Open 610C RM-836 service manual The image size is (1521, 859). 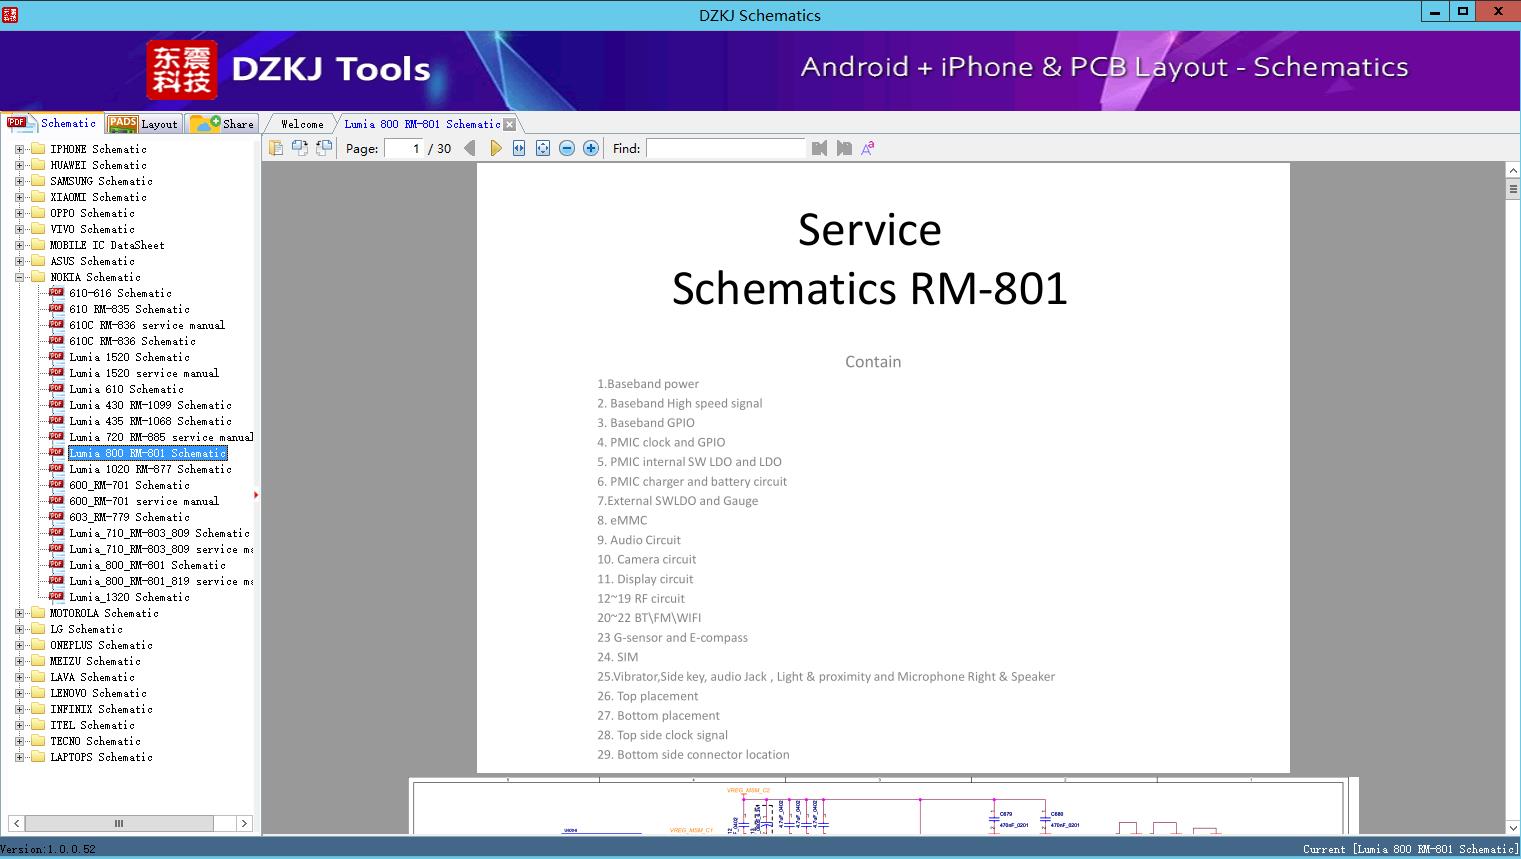click(147, 325)
